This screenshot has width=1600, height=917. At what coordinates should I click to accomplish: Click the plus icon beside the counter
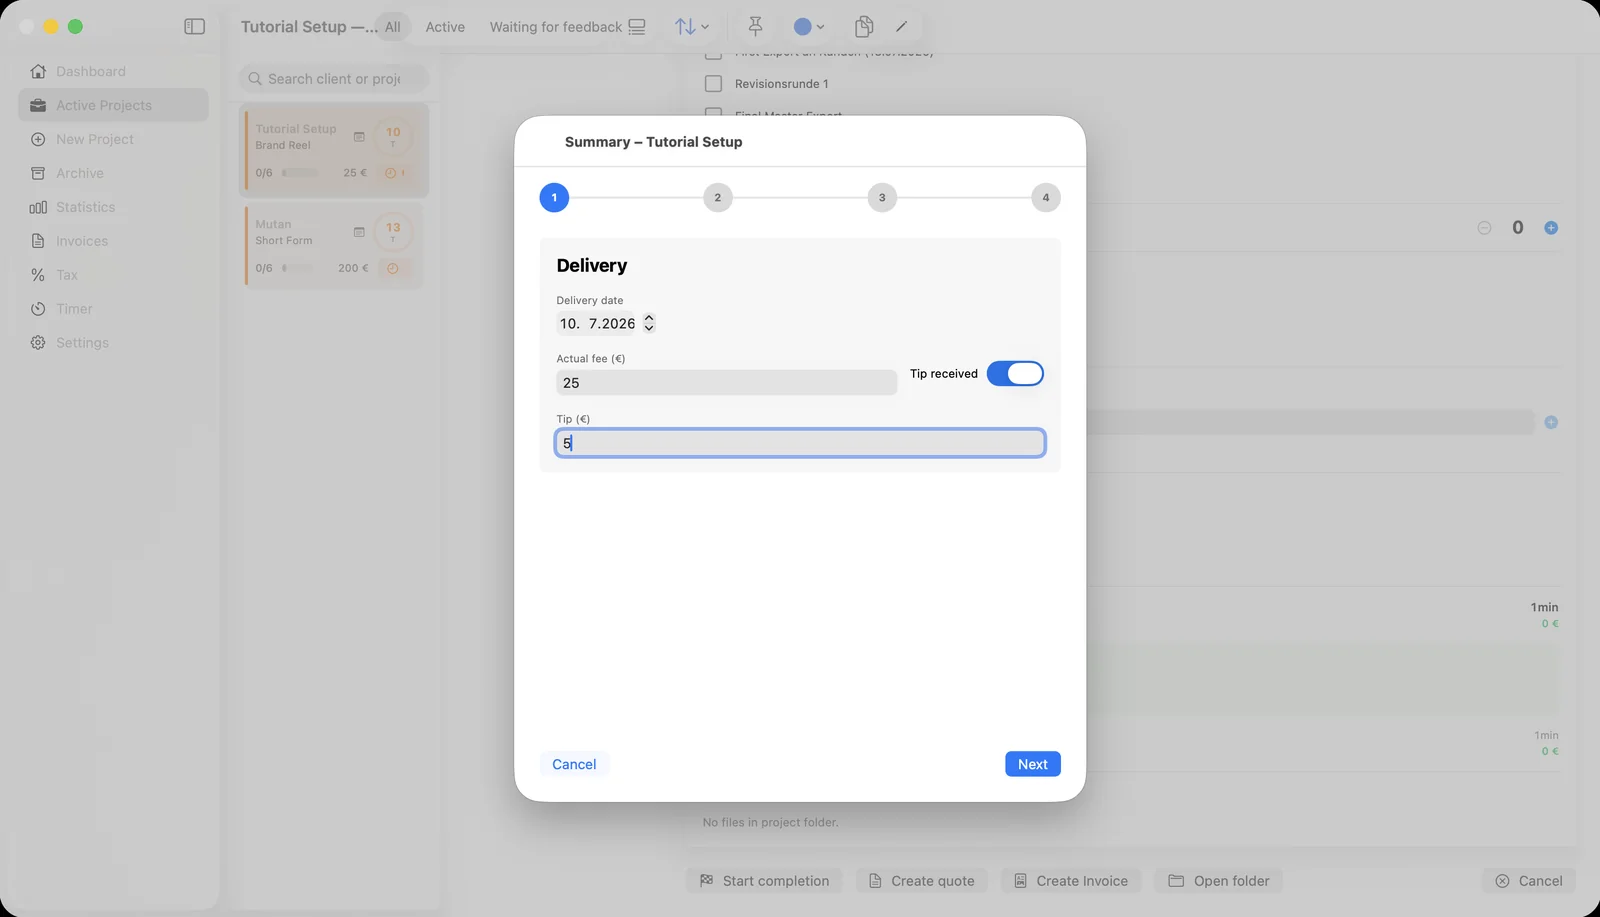pyautogui.click(x=1551, y=228)
